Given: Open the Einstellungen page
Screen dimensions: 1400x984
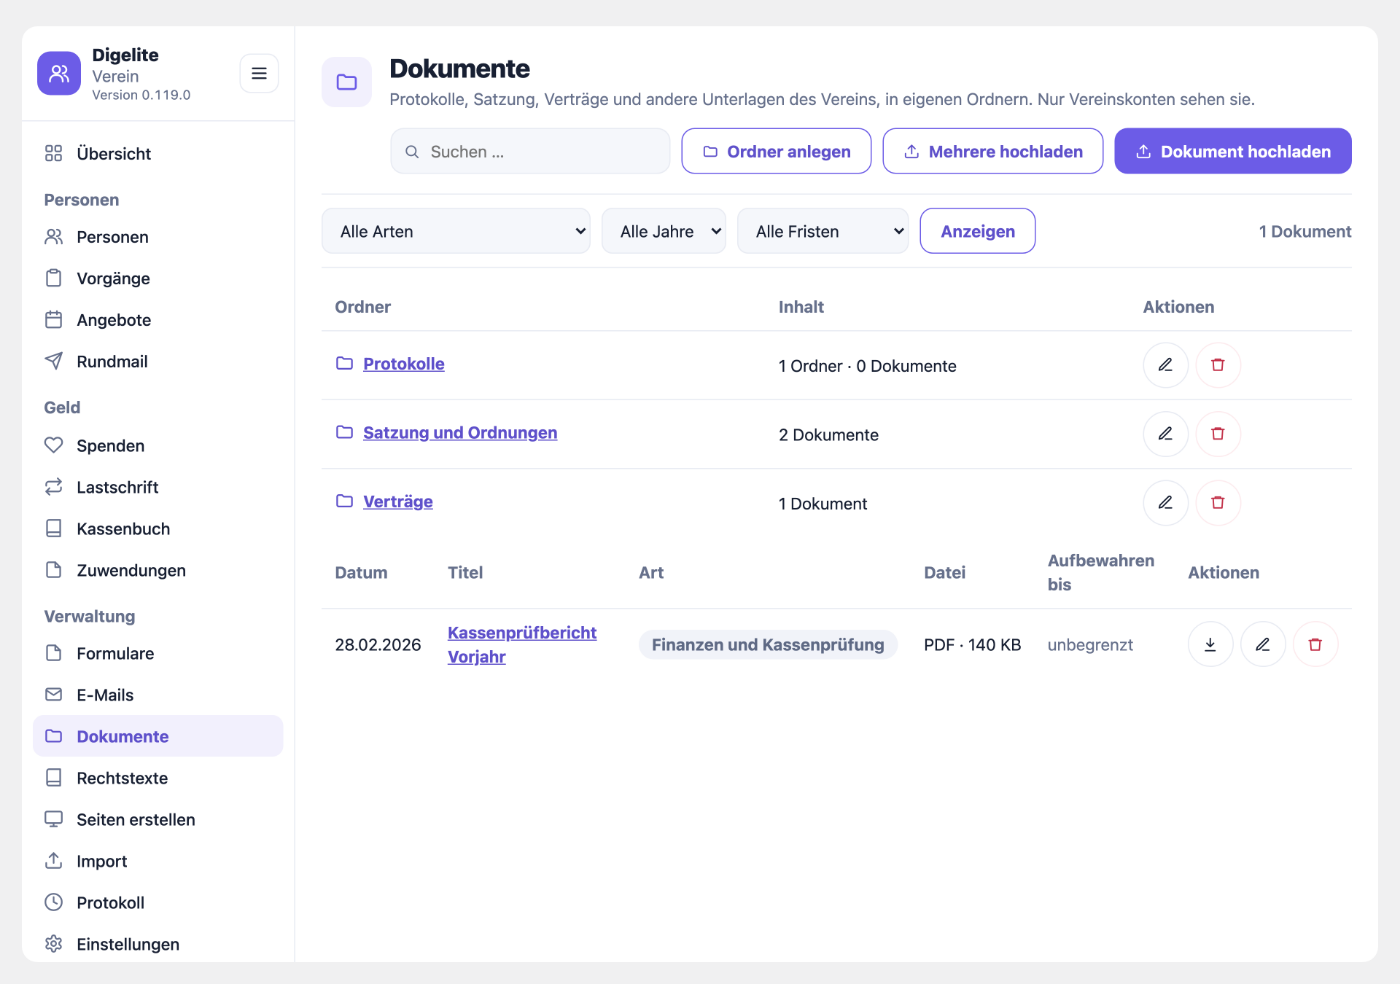Looking at the screenshot, I should pyautogui.click(x=158, y=944).
